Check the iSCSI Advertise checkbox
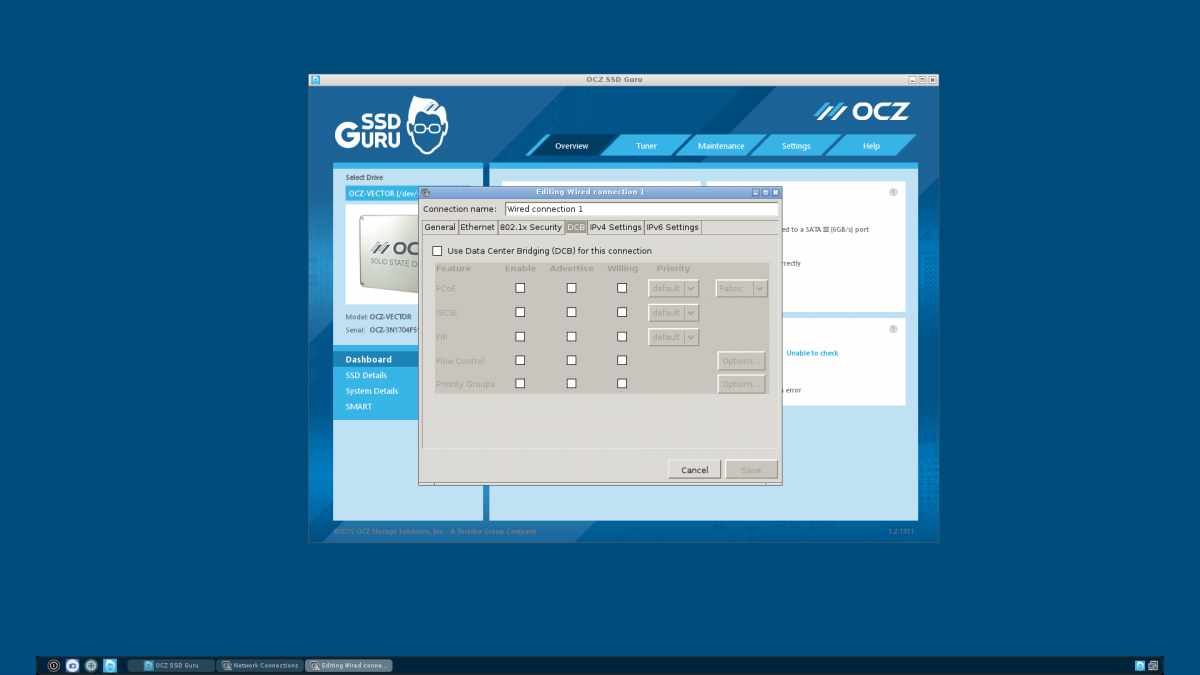 click(571, 312)
